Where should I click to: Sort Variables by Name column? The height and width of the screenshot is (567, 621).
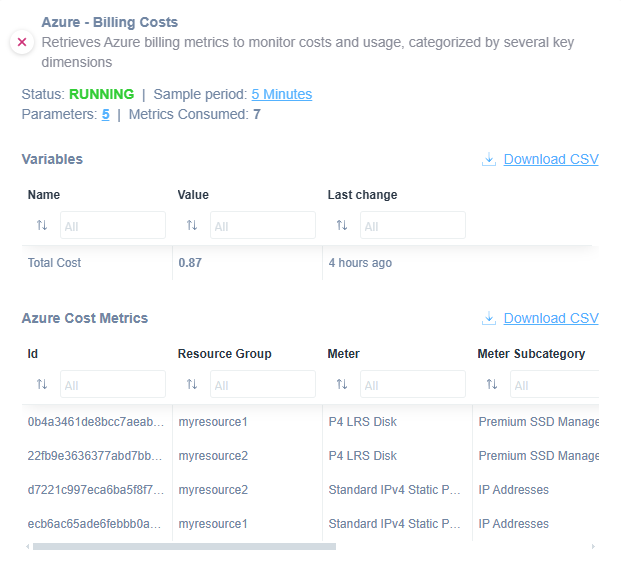point(42,225)
